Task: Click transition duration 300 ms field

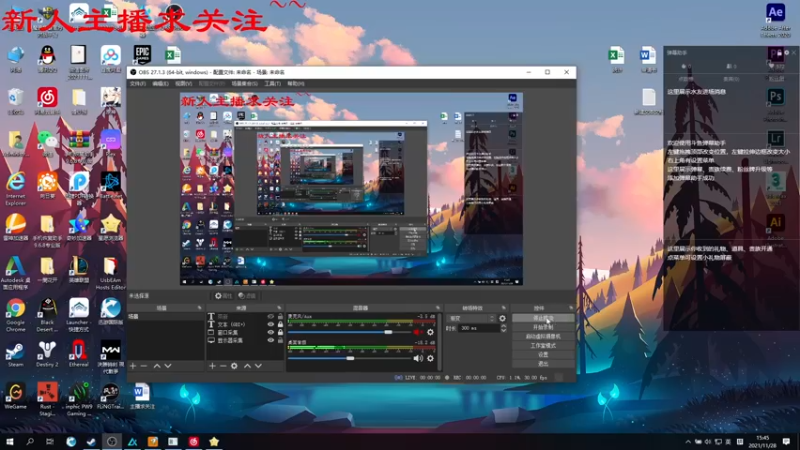Action: coord(479,329)
